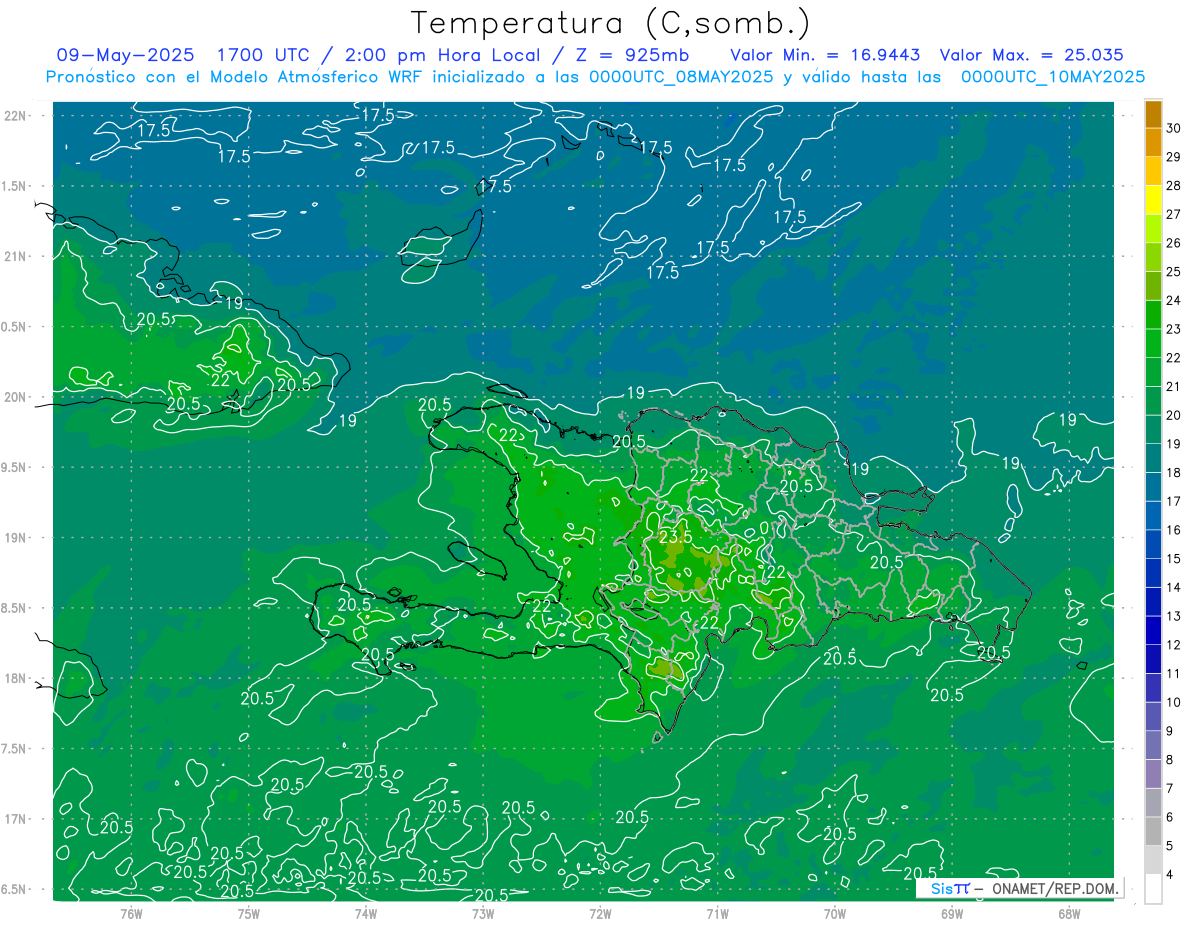This screenshot has width=1200, height=927.
Task: Click the "1700 UTC" time label
Action: [263, 55]
